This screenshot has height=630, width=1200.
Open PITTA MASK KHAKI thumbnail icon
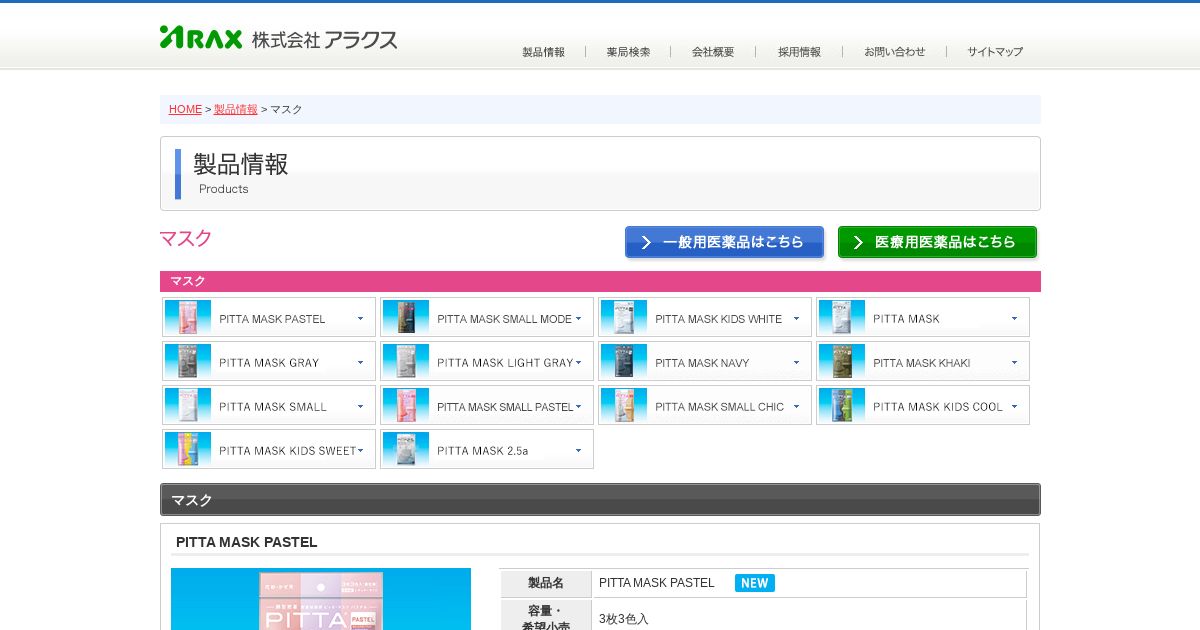coord(842,361)
